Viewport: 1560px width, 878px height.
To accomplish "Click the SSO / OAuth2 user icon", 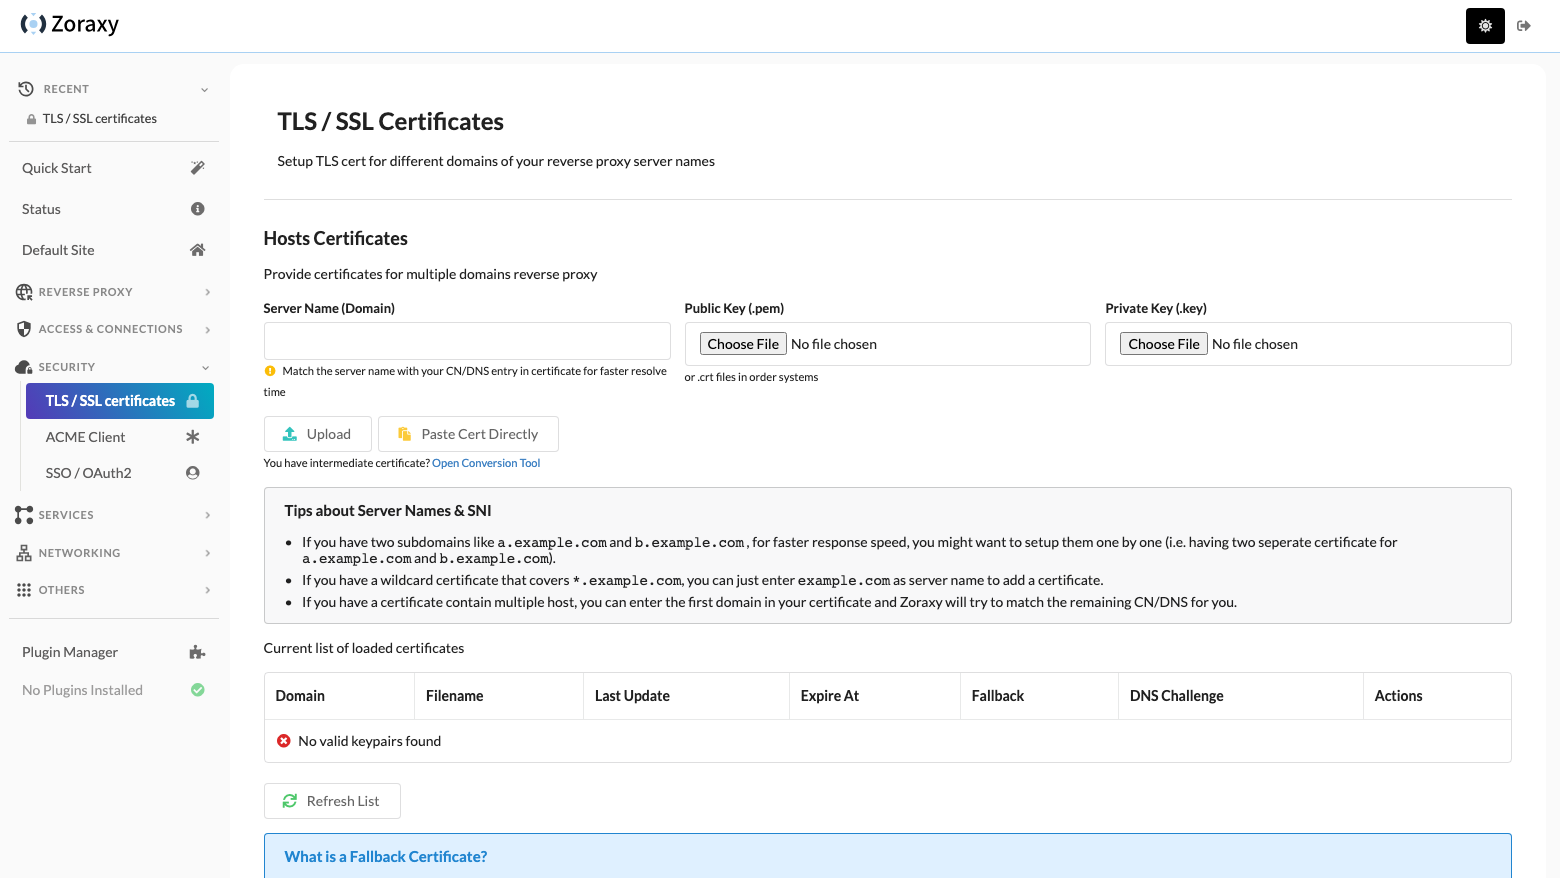I will [193, 473].
